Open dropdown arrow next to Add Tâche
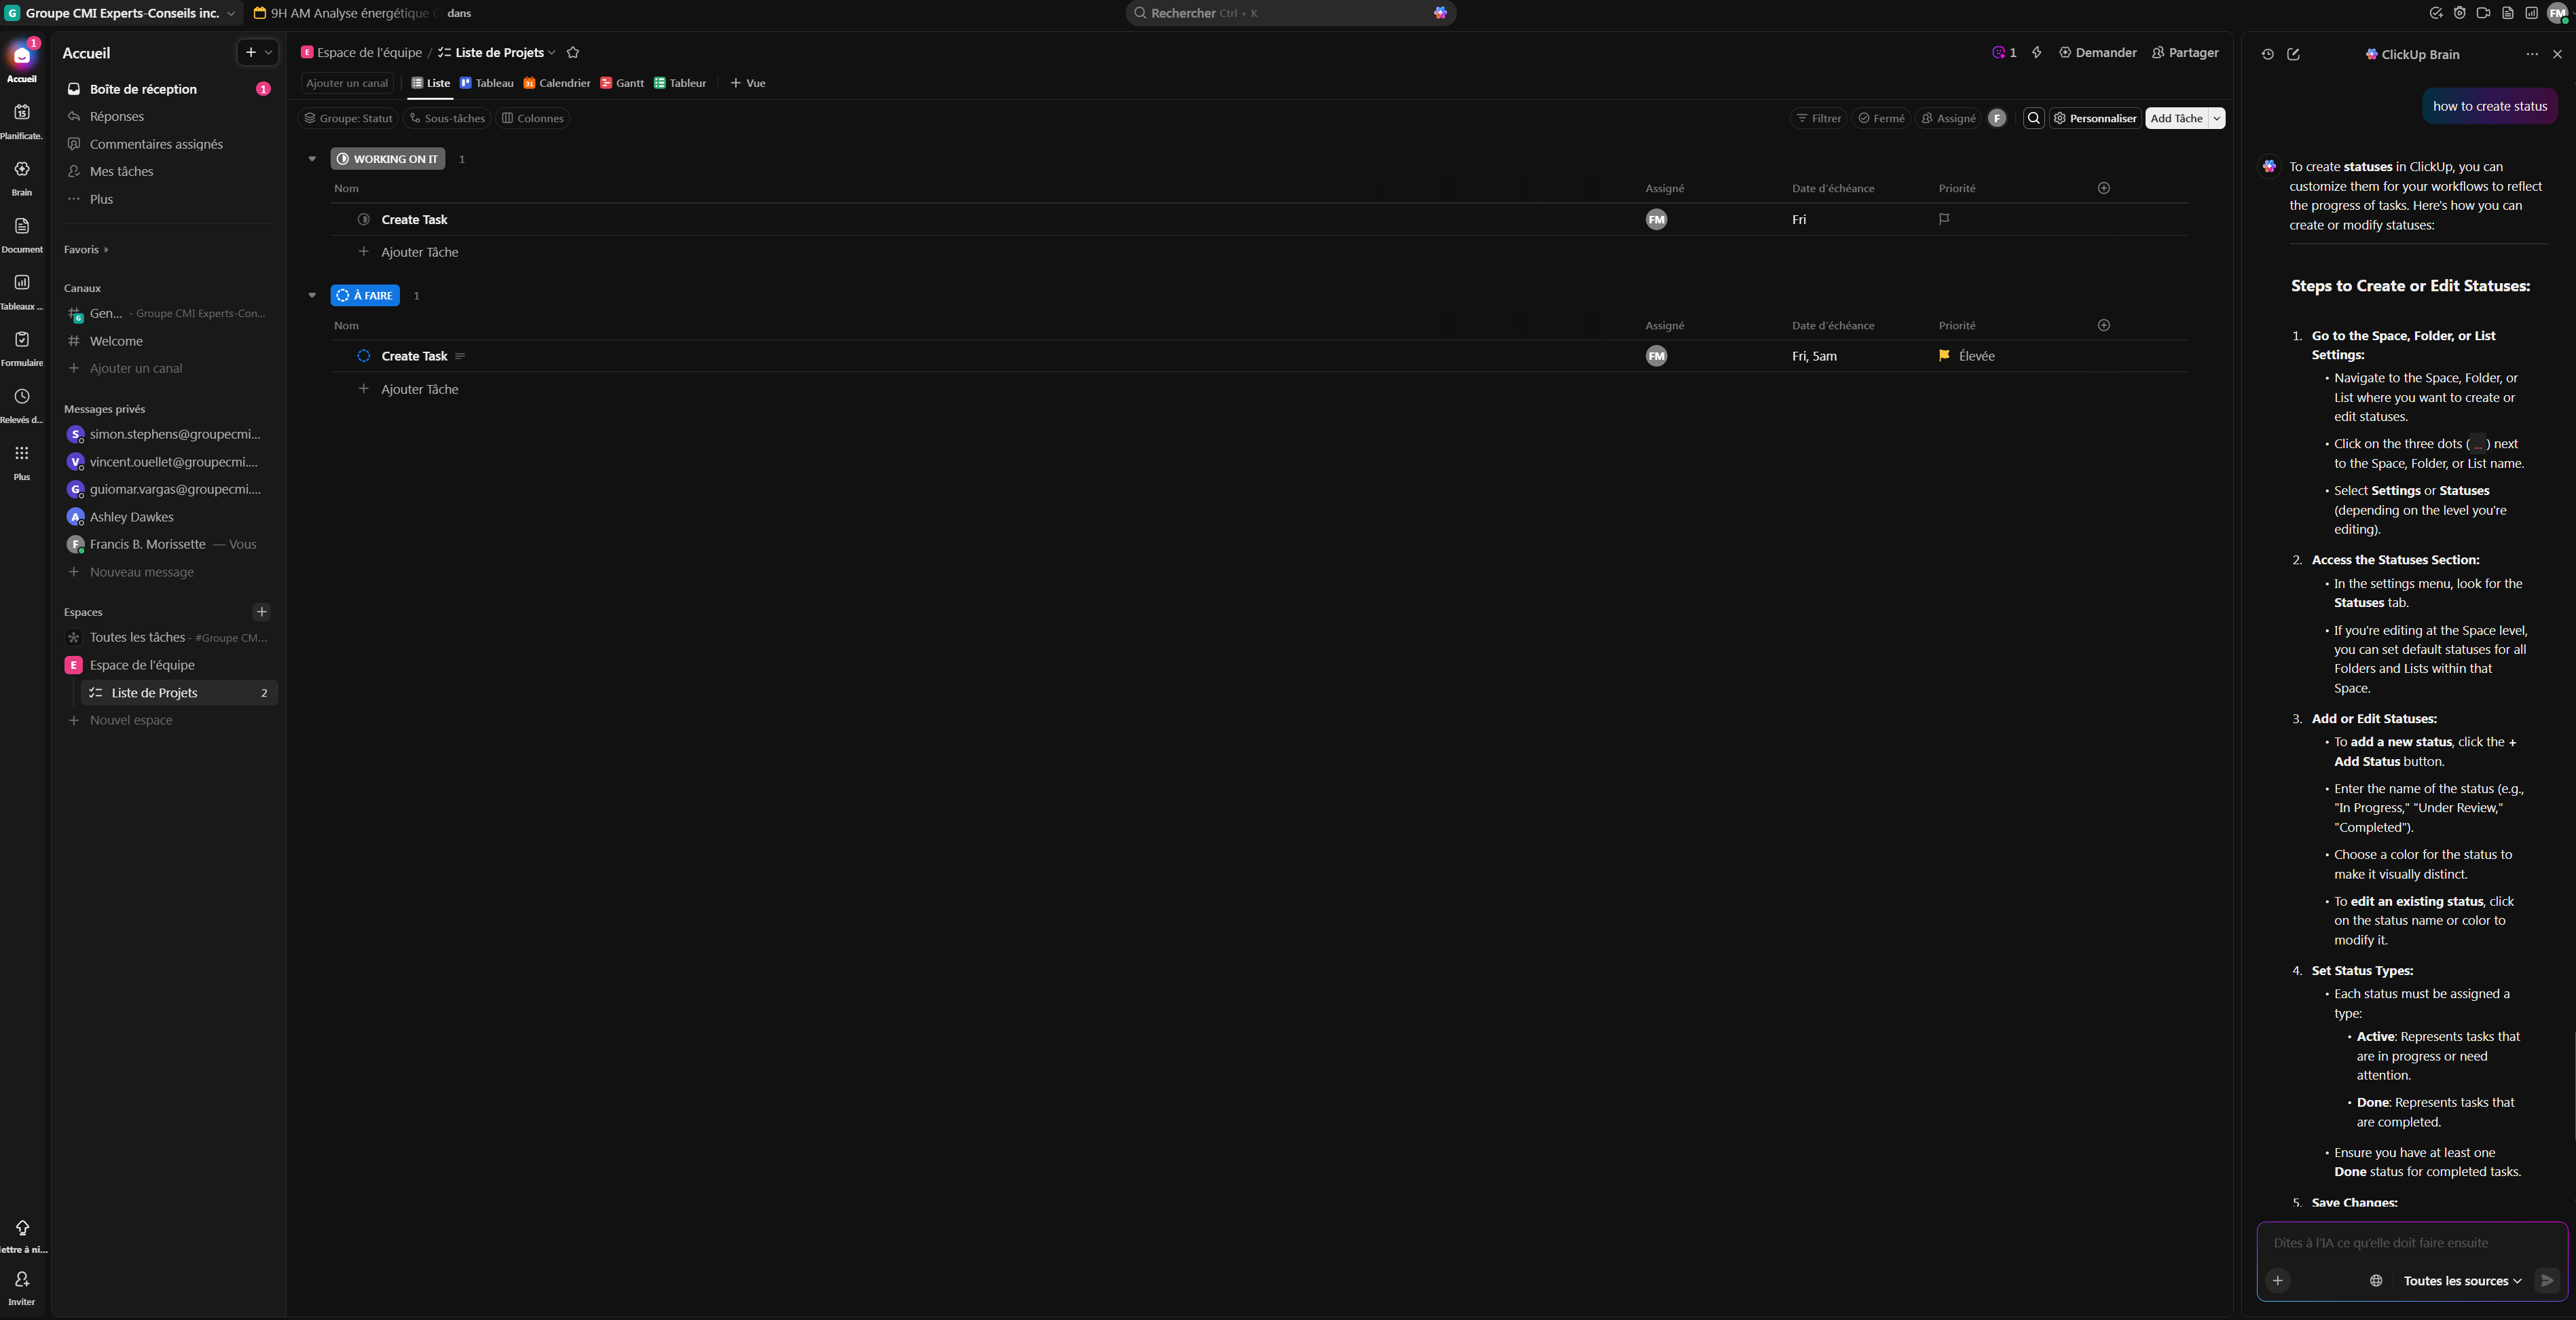This screenshot has width=2576, height=1320. click(2217, 118)
